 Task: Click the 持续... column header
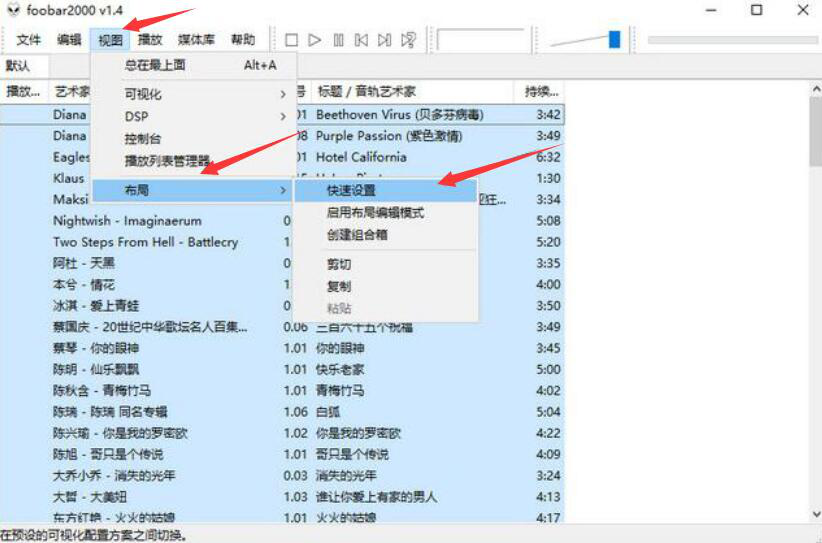(x=539, y=92)
